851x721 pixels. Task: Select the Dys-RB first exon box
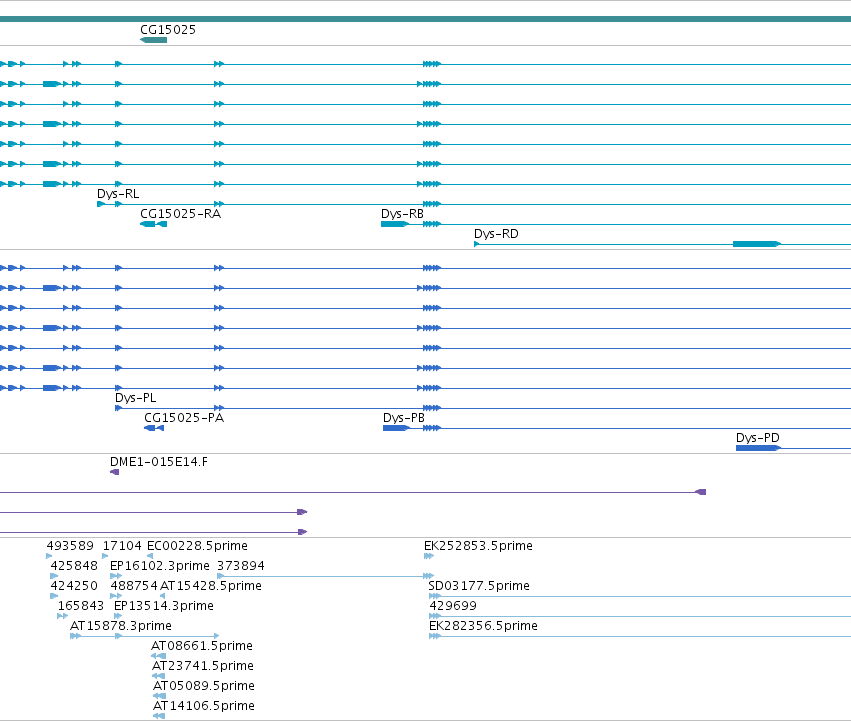[395, 224]
